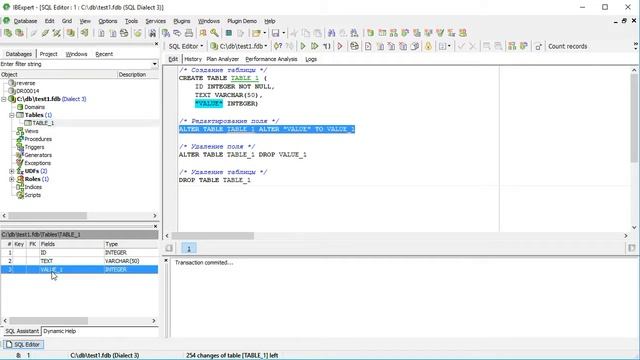
Task: Click the blue Find binoculars icon
Action: coord(331,33)
